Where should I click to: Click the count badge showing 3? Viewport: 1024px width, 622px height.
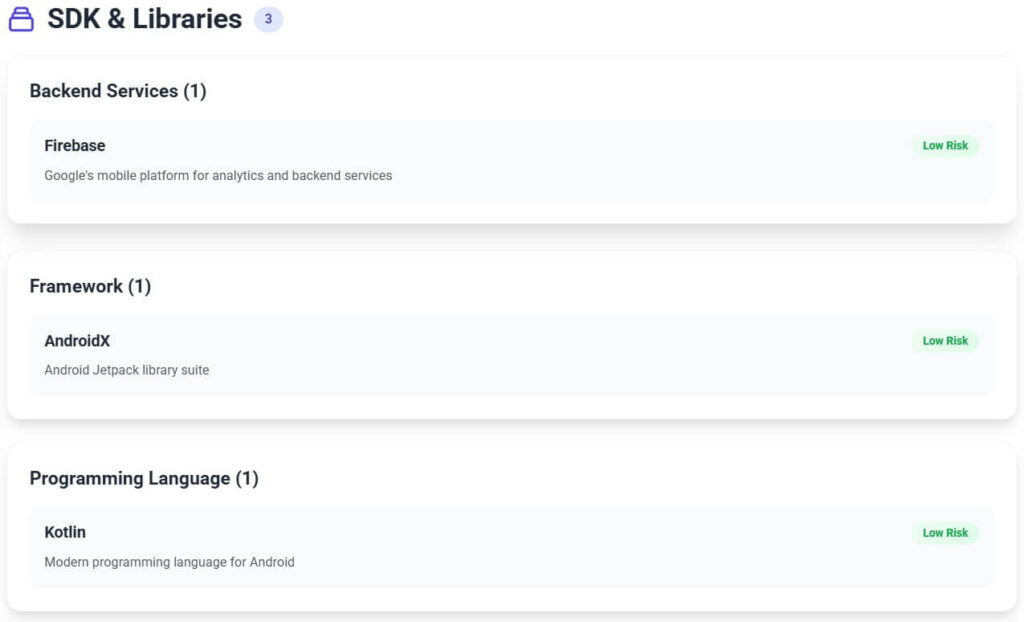pos(268,19)
